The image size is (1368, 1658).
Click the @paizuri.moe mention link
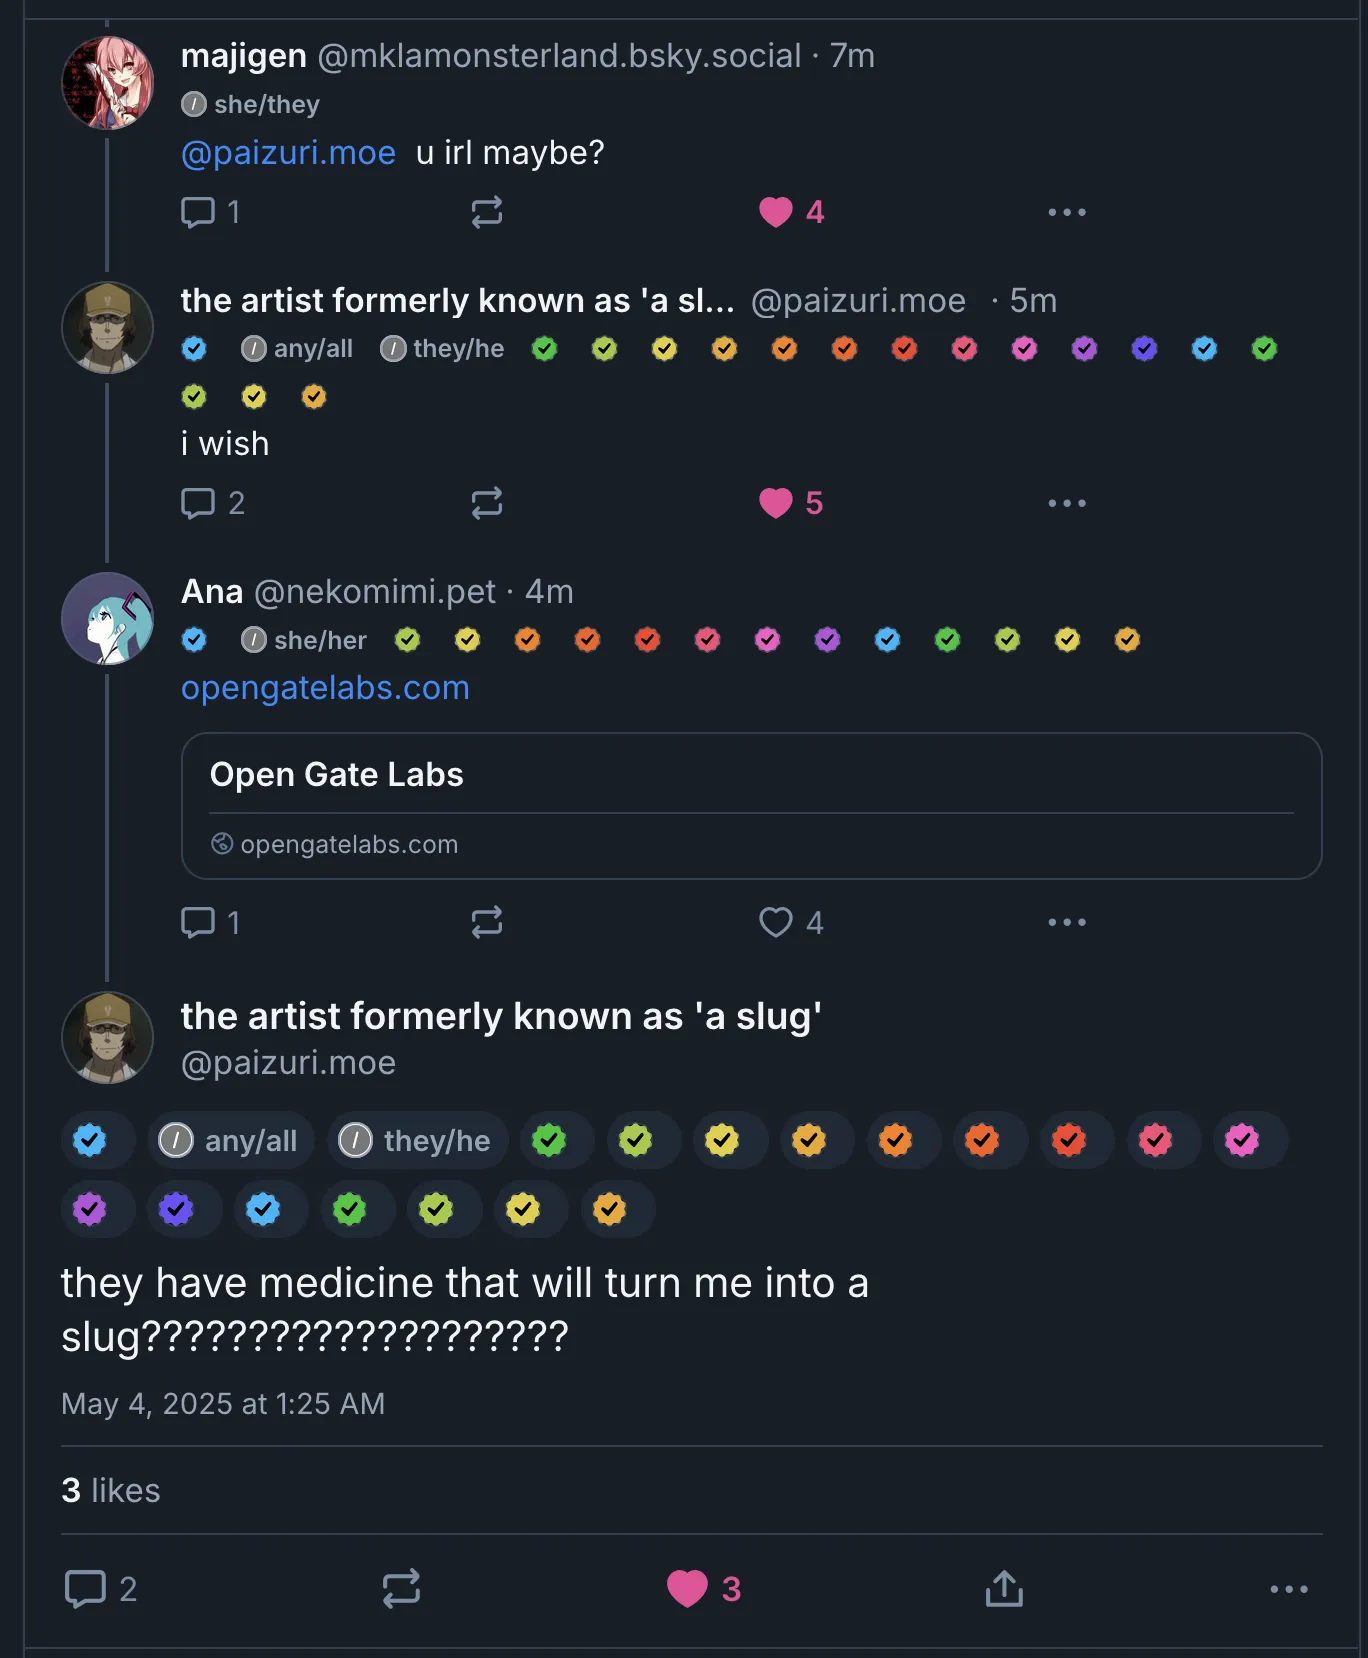(x=288, y=153)
